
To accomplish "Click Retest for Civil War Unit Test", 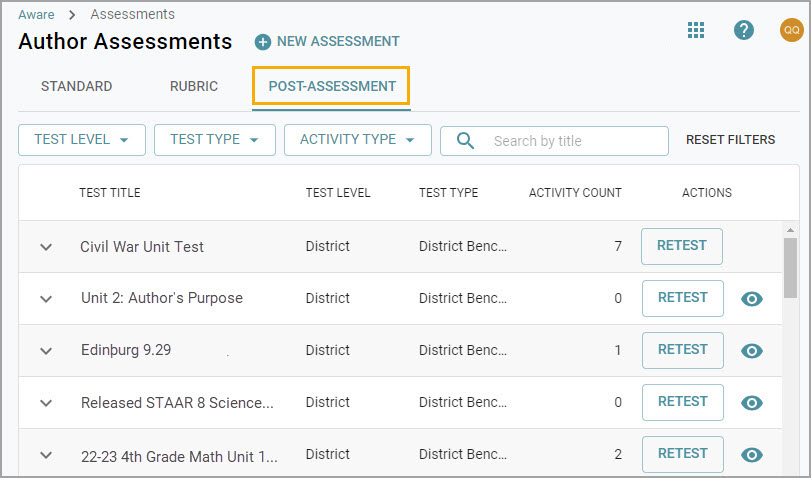I will [x=682, y=246].
